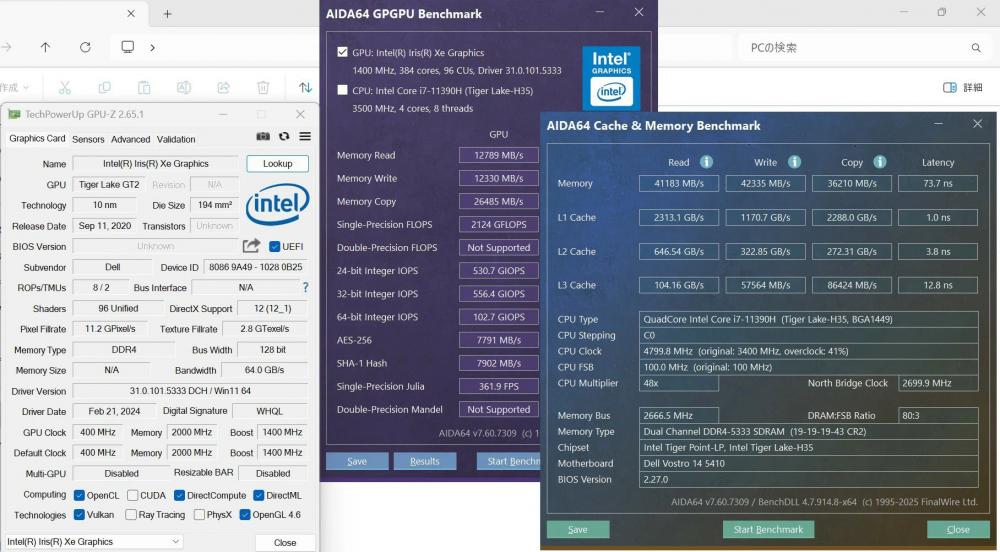Switch to the Sensors tab
The width and height of the screenshot is (1000, 552).
point(88,139)
